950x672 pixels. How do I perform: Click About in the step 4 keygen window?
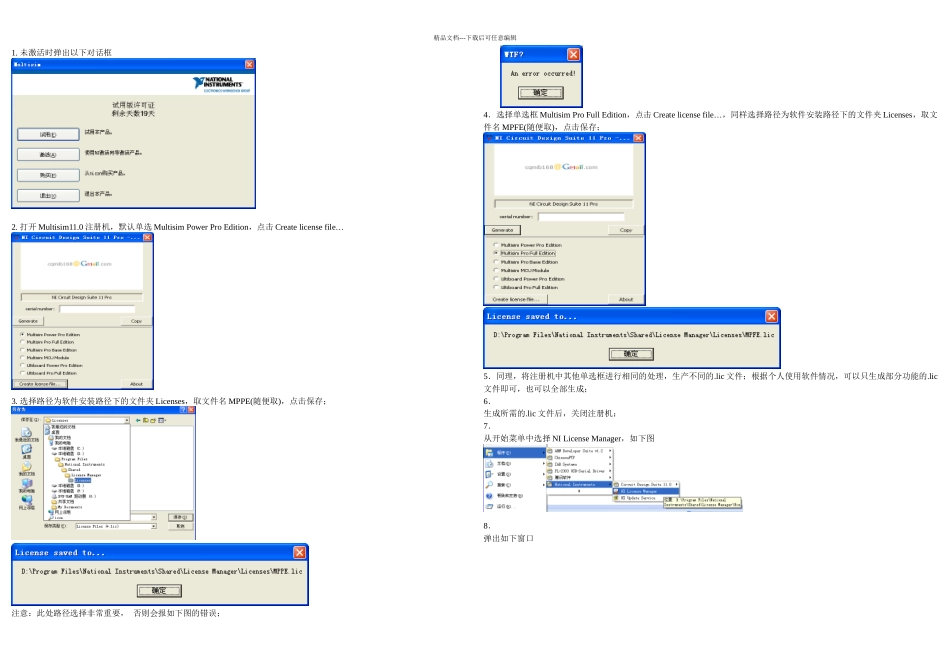626,299
